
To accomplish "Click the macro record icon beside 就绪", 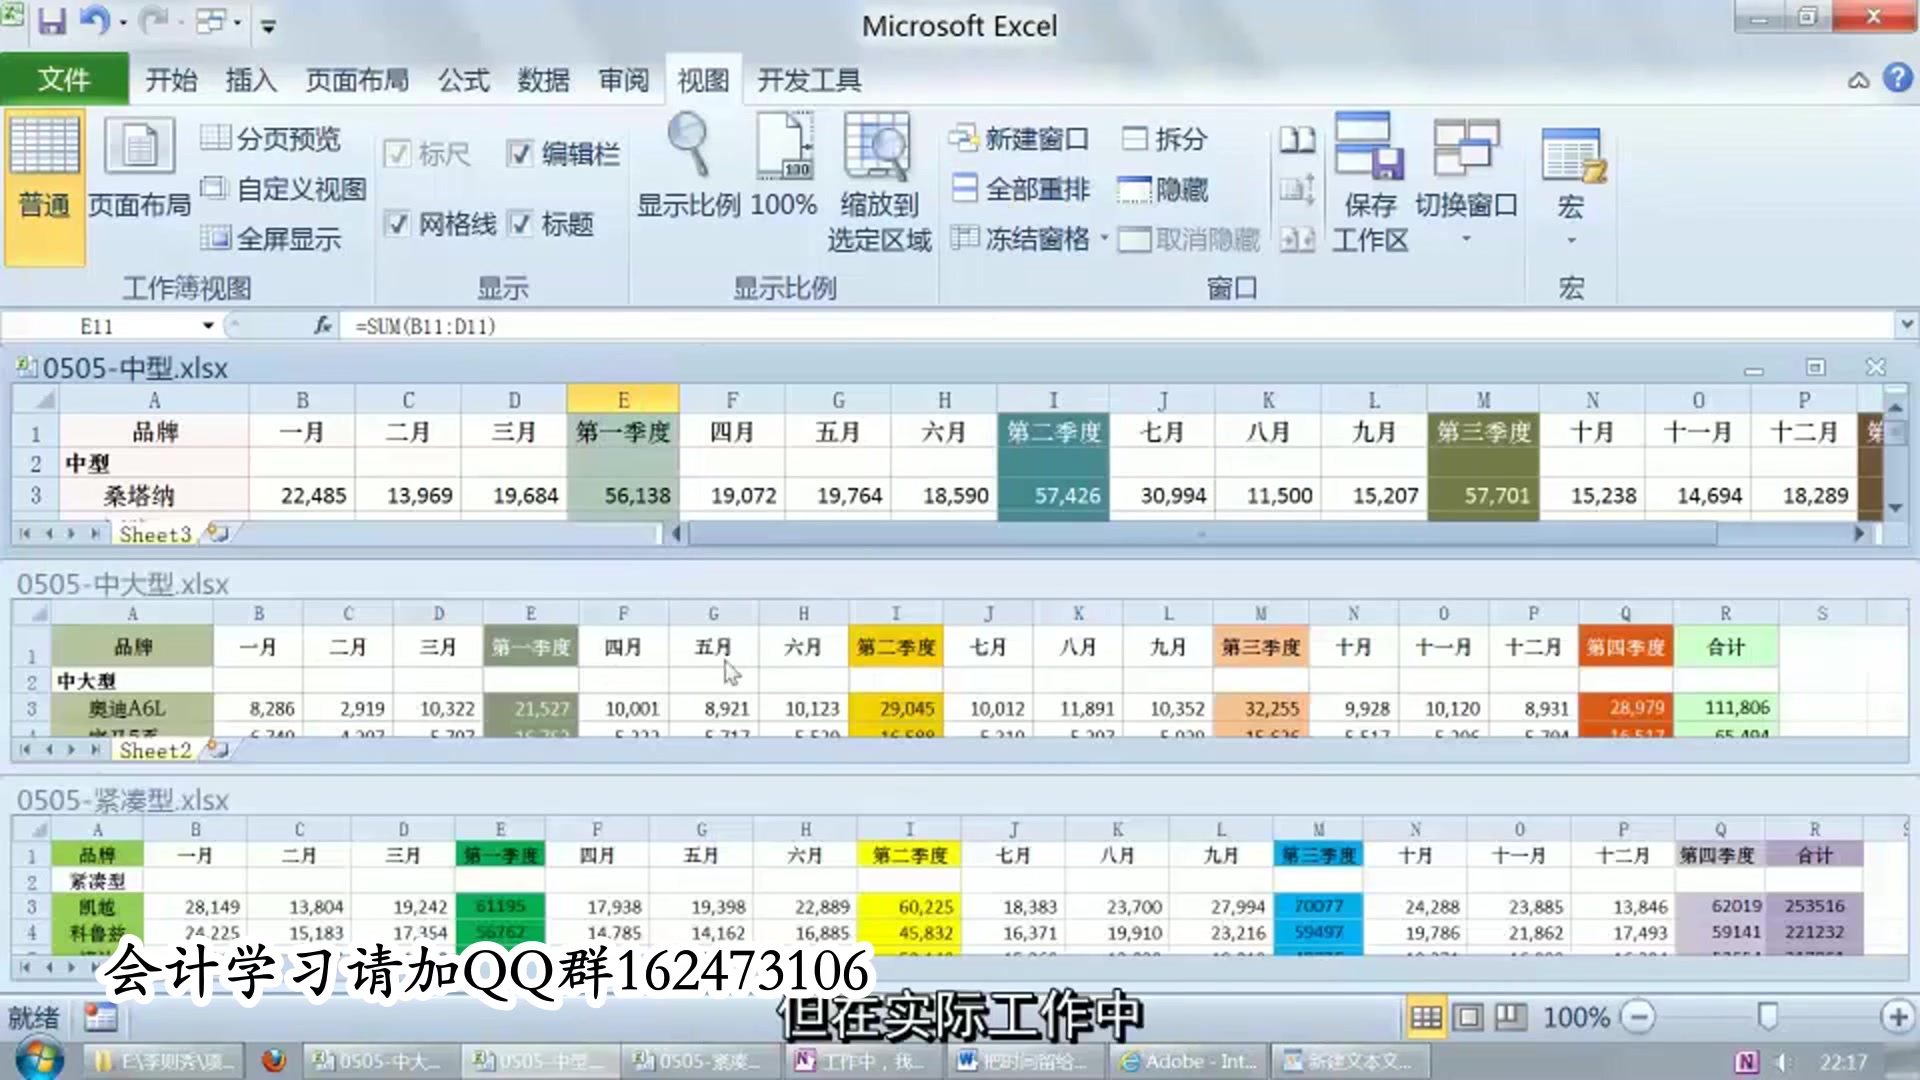I will coord(100,1018).
